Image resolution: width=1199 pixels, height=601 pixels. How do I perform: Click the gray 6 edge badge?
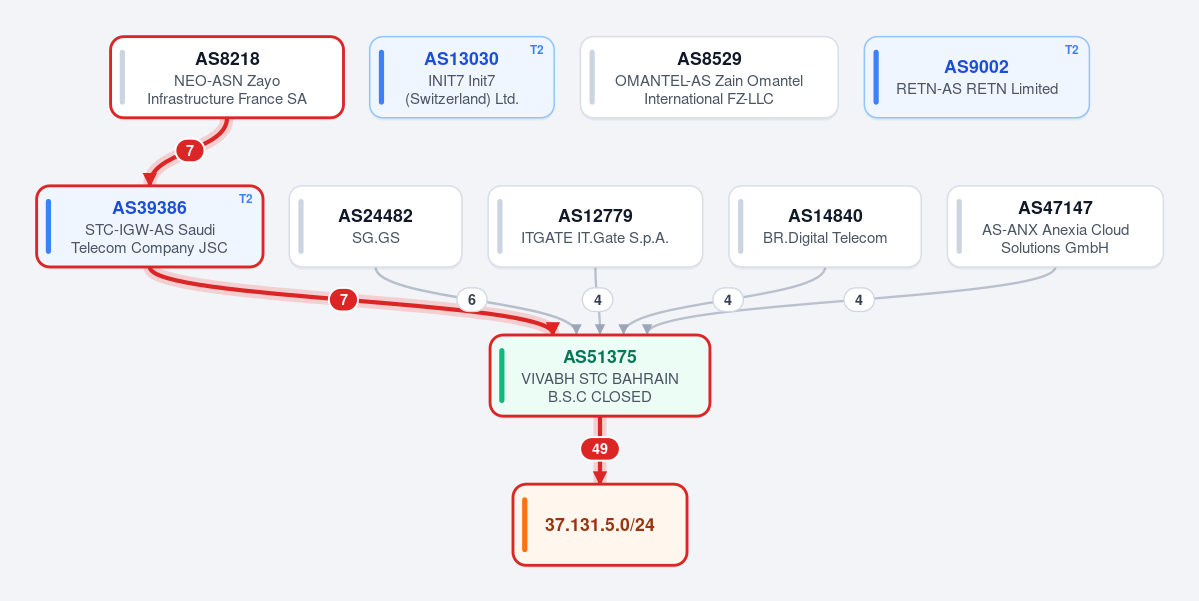(472, 300)
